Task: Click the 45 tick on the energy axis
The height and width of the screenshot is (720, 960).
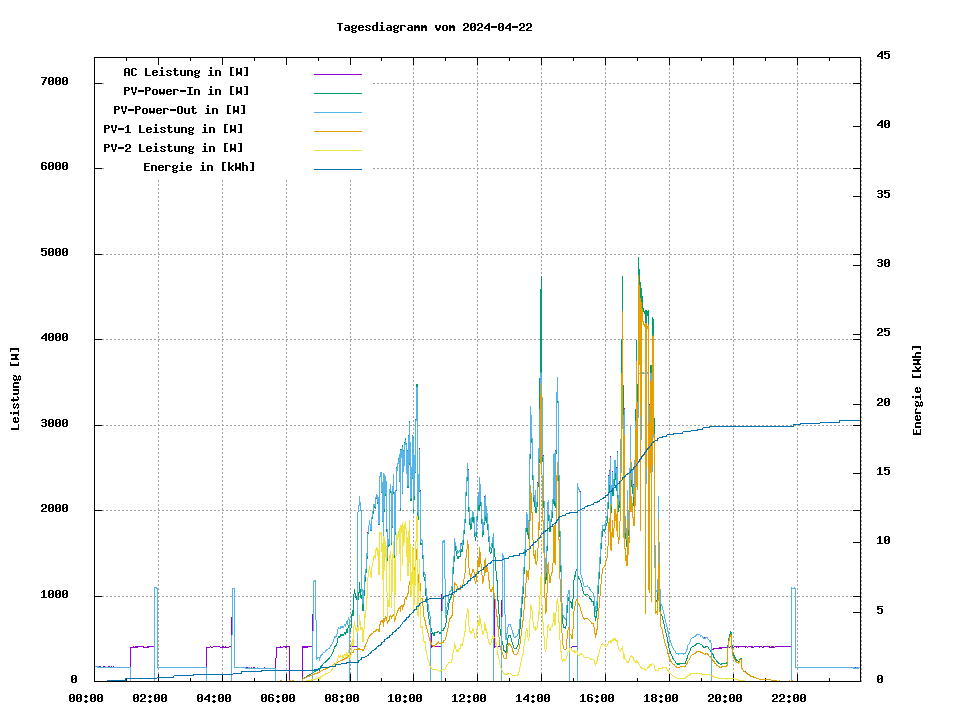Action: tap(883, 55)
